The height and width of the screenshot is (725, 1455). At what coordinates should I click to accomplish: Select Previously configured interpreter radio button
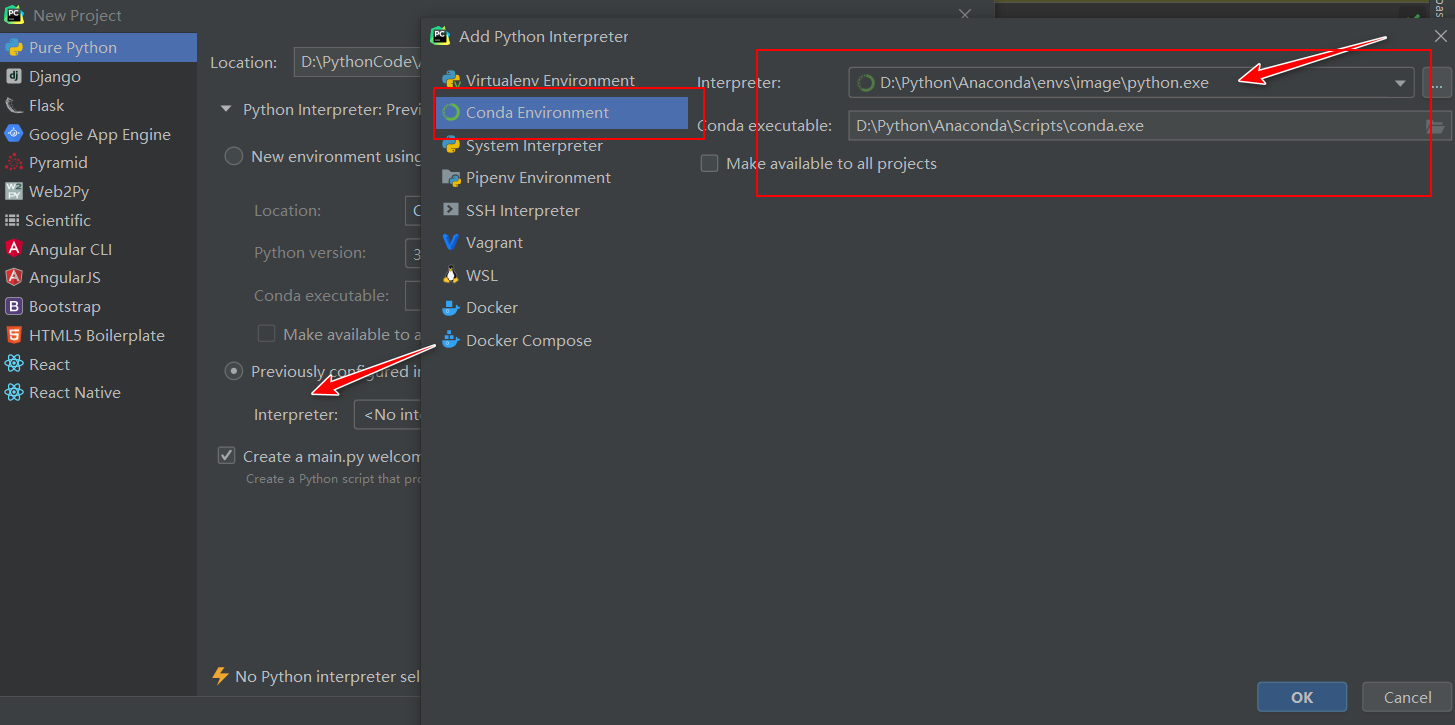coord(234,371)
